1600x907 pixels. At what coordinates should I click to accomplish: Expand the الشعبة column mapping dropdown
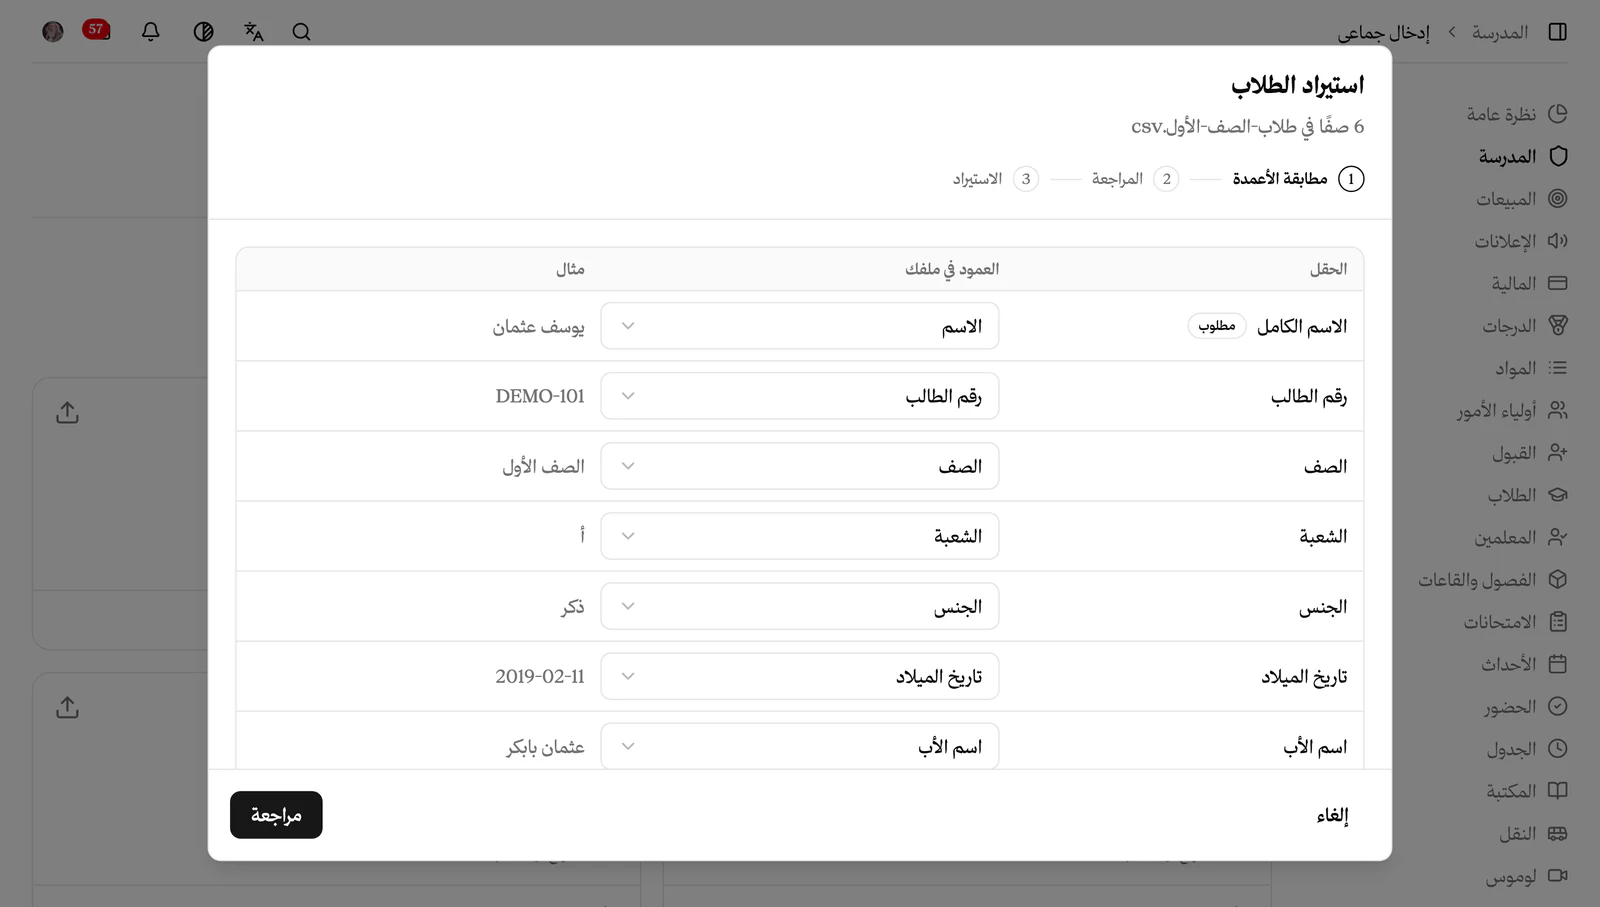(x=800, y=536)
